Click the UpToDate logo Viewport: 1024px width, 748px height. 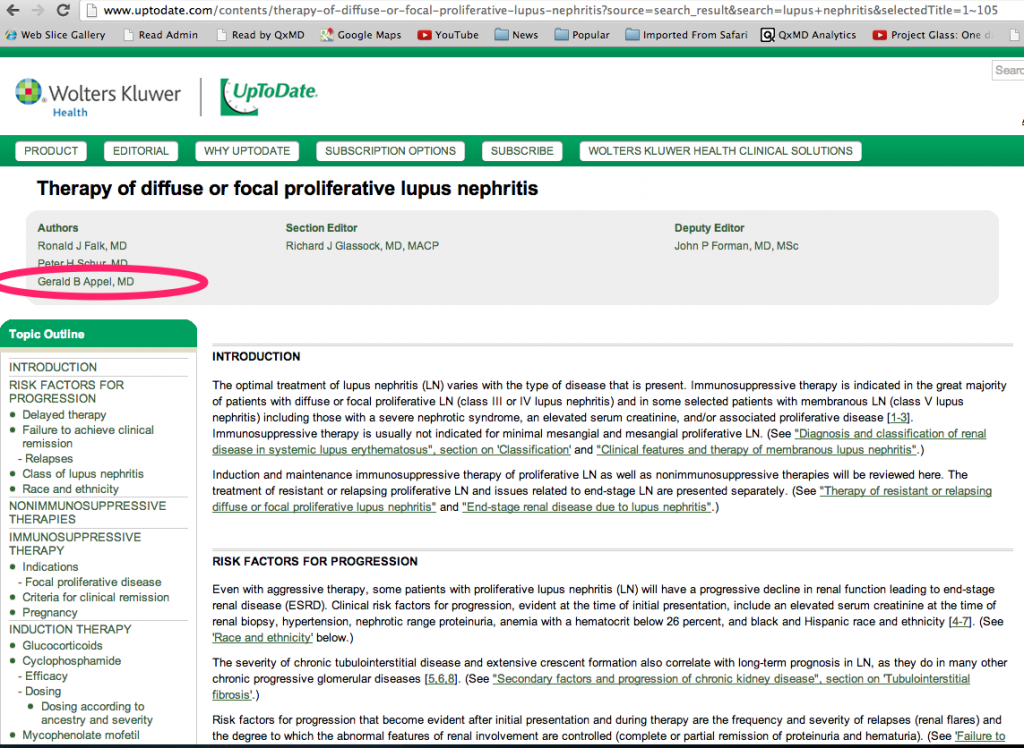pos(269,95)
